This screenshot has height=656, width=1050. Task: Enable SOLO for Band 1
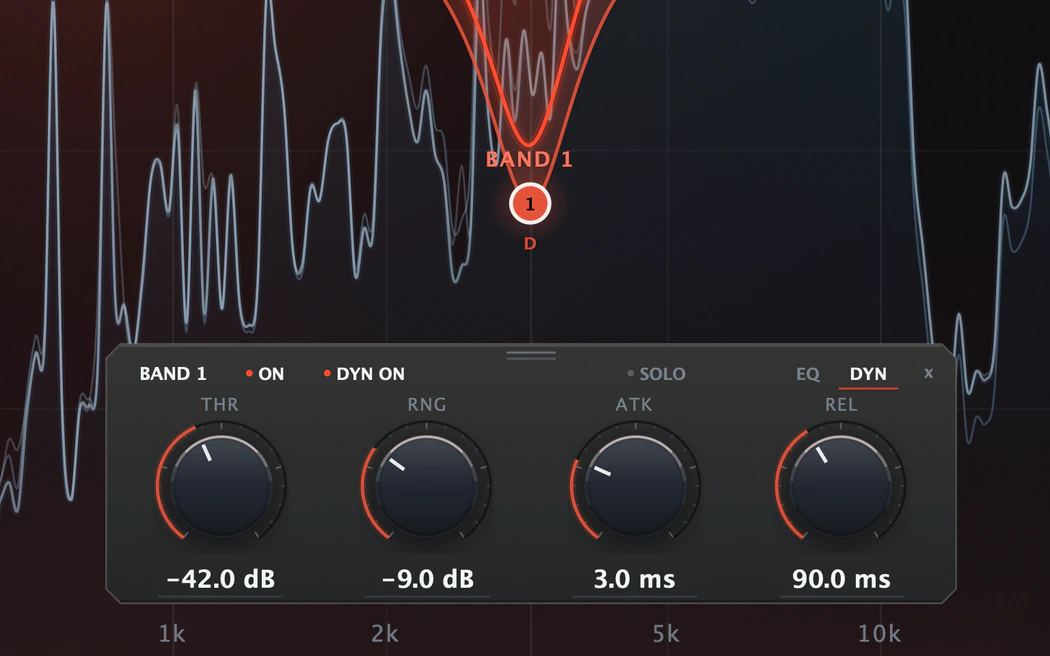click(x=656, y=374)
